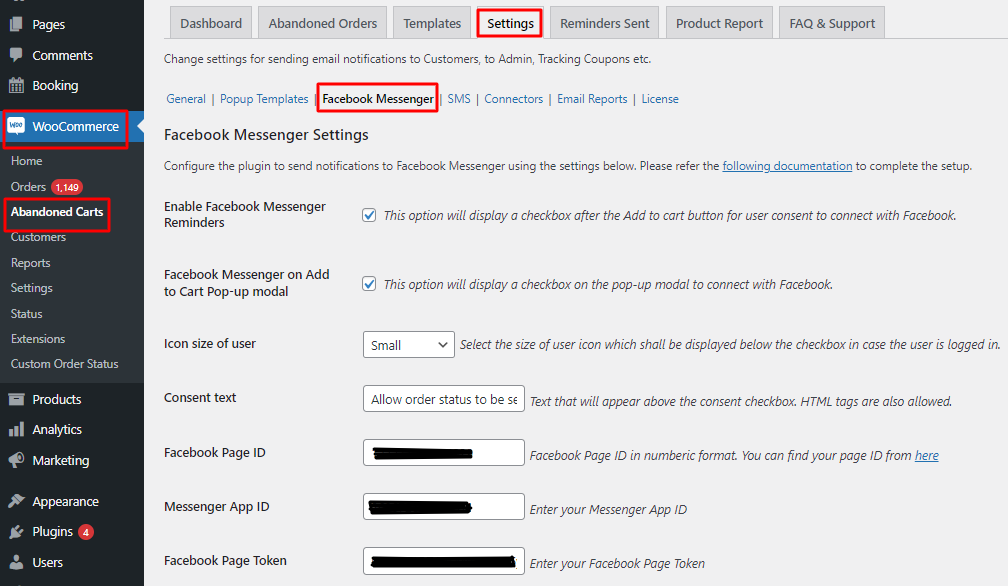Click the Marketing megaphone icon
This screenshot has width=1008, height=586.
click(x=17, y=460)
